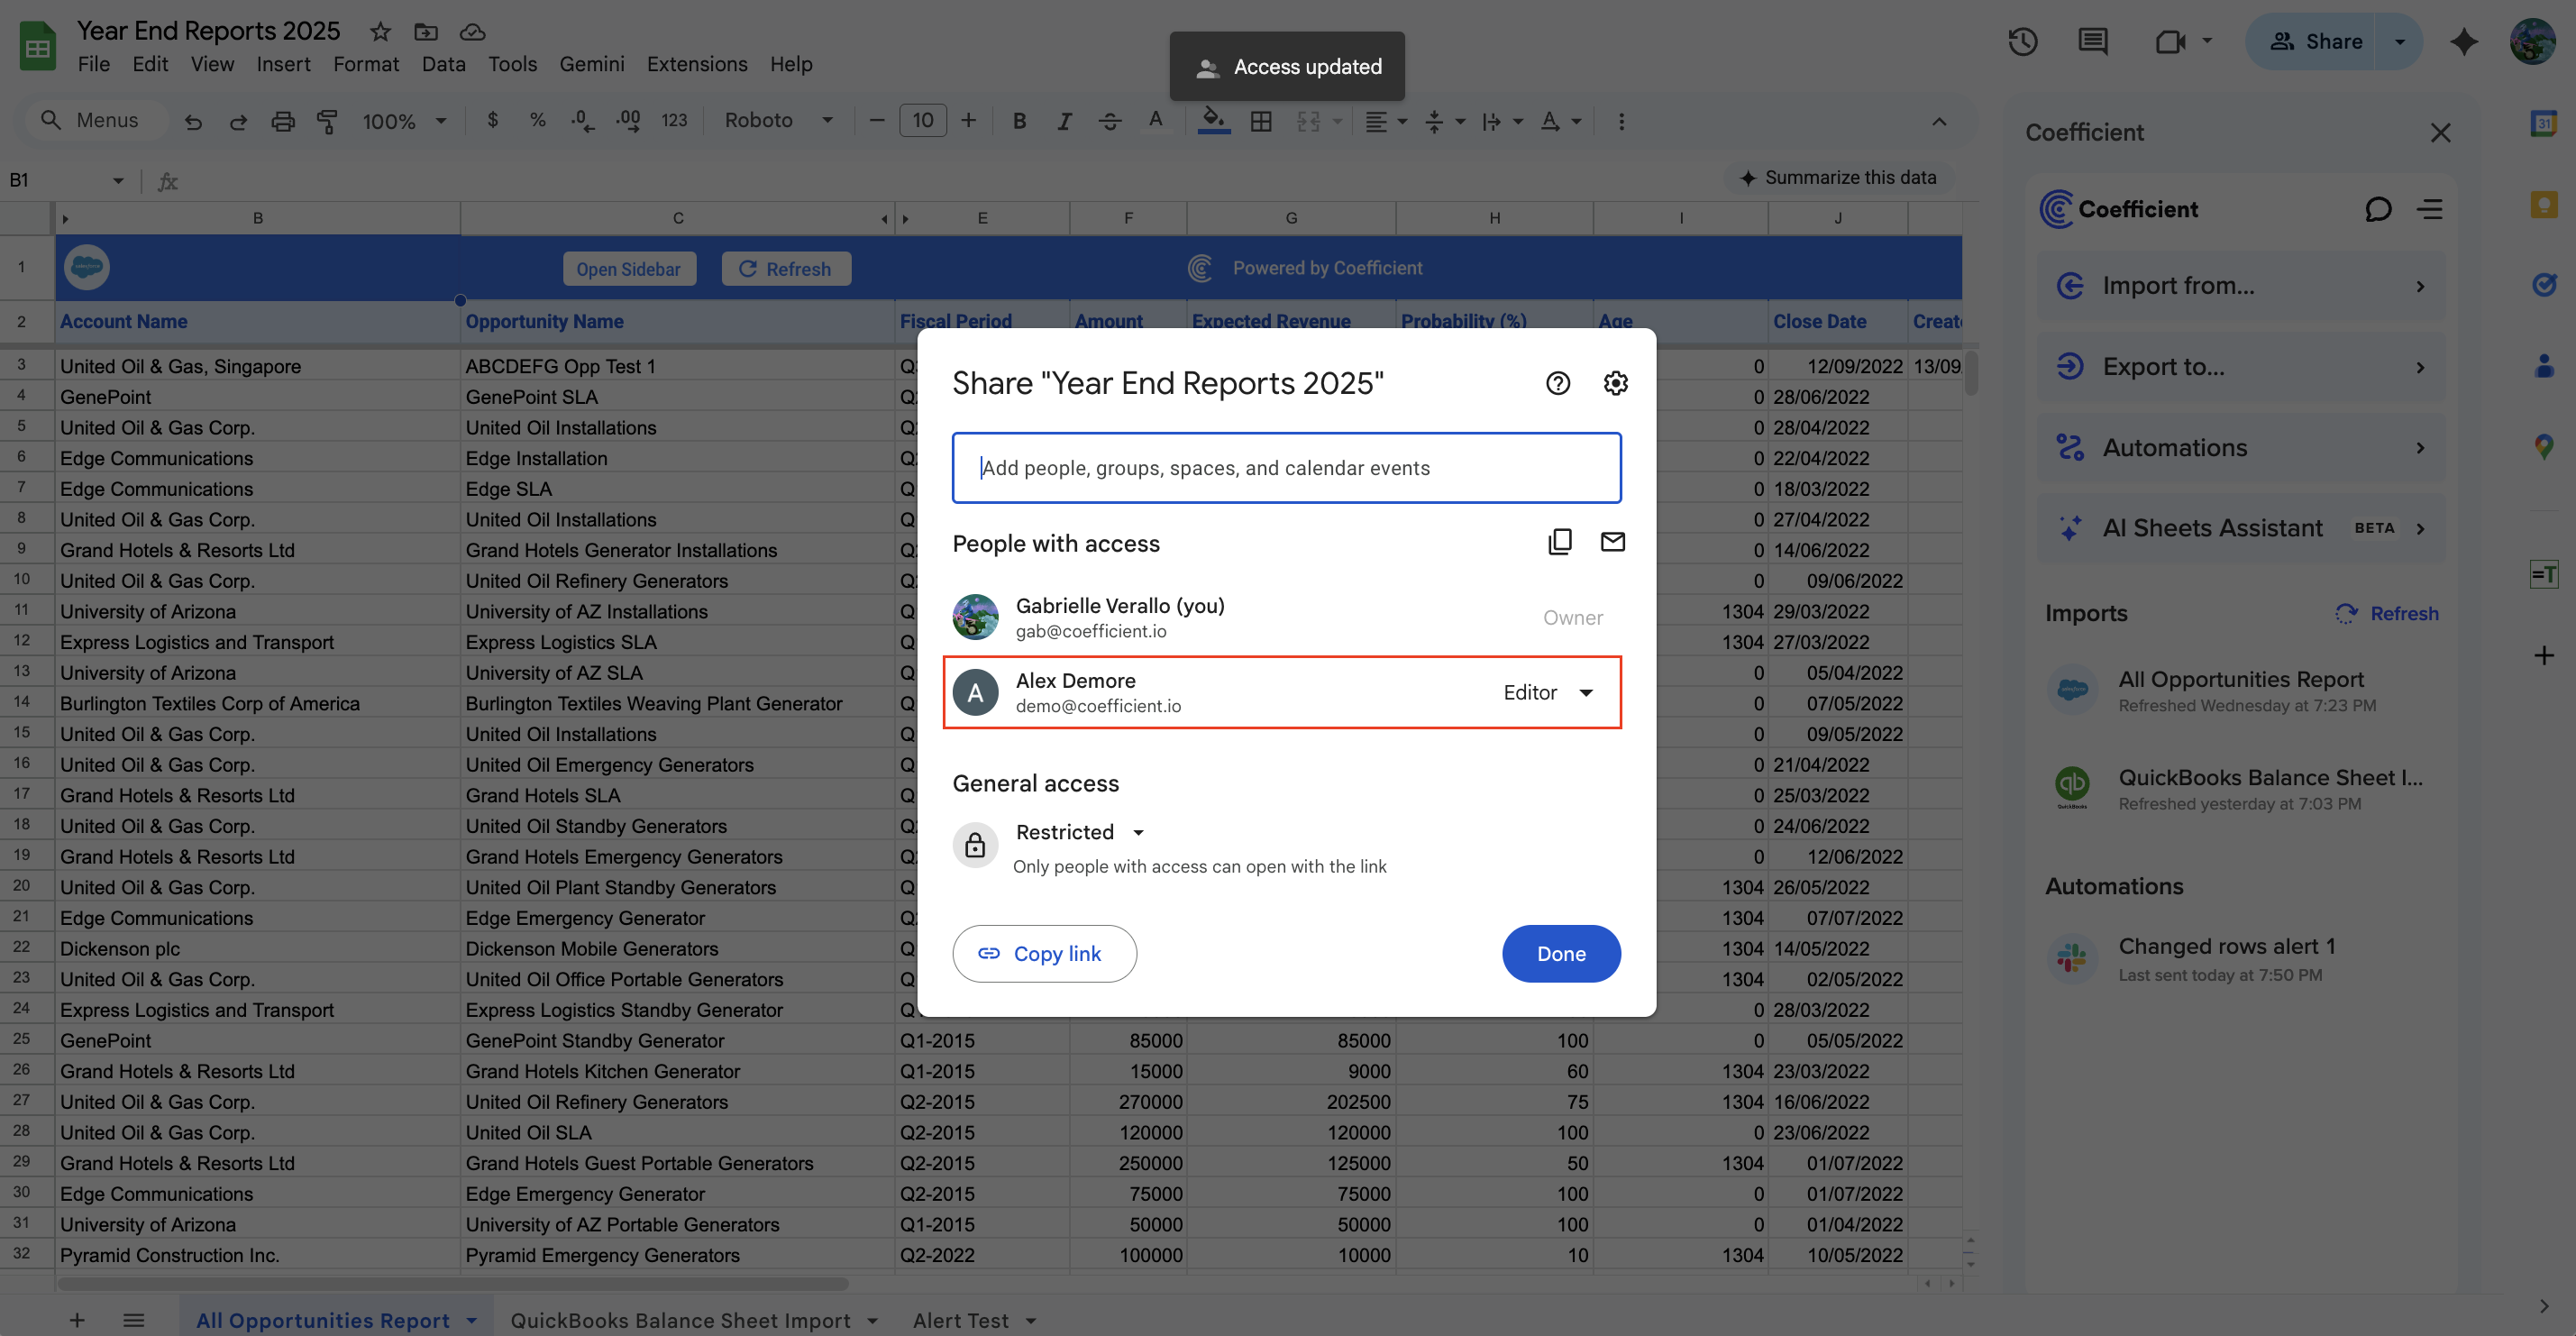Screen dimensions: 2576x1336
Task: Open the comments icon in header
Action: [x=2092, y=41]
